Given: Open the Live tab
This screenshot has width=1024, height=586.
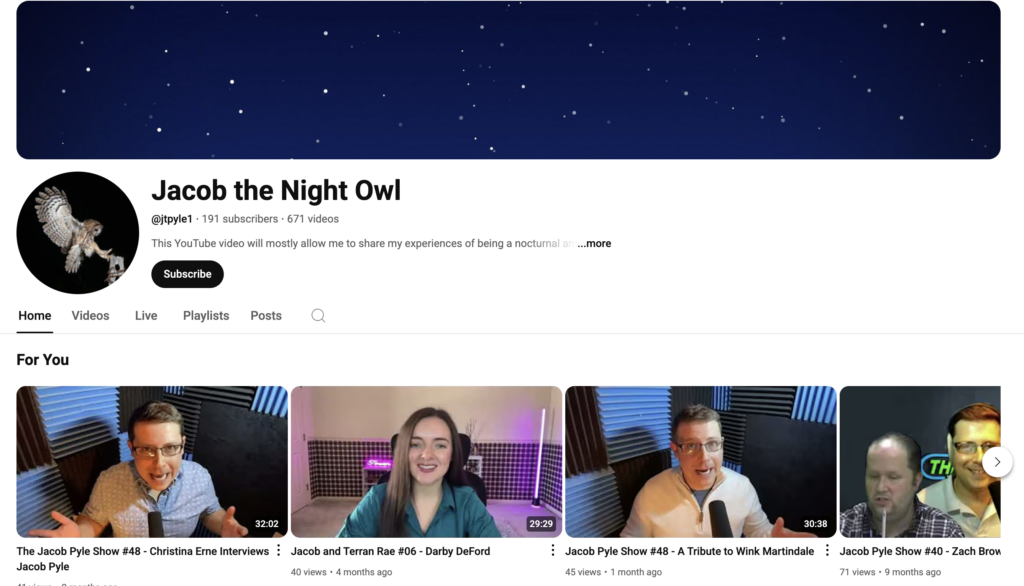Looking at the screenshot, I should coord(146,316).
